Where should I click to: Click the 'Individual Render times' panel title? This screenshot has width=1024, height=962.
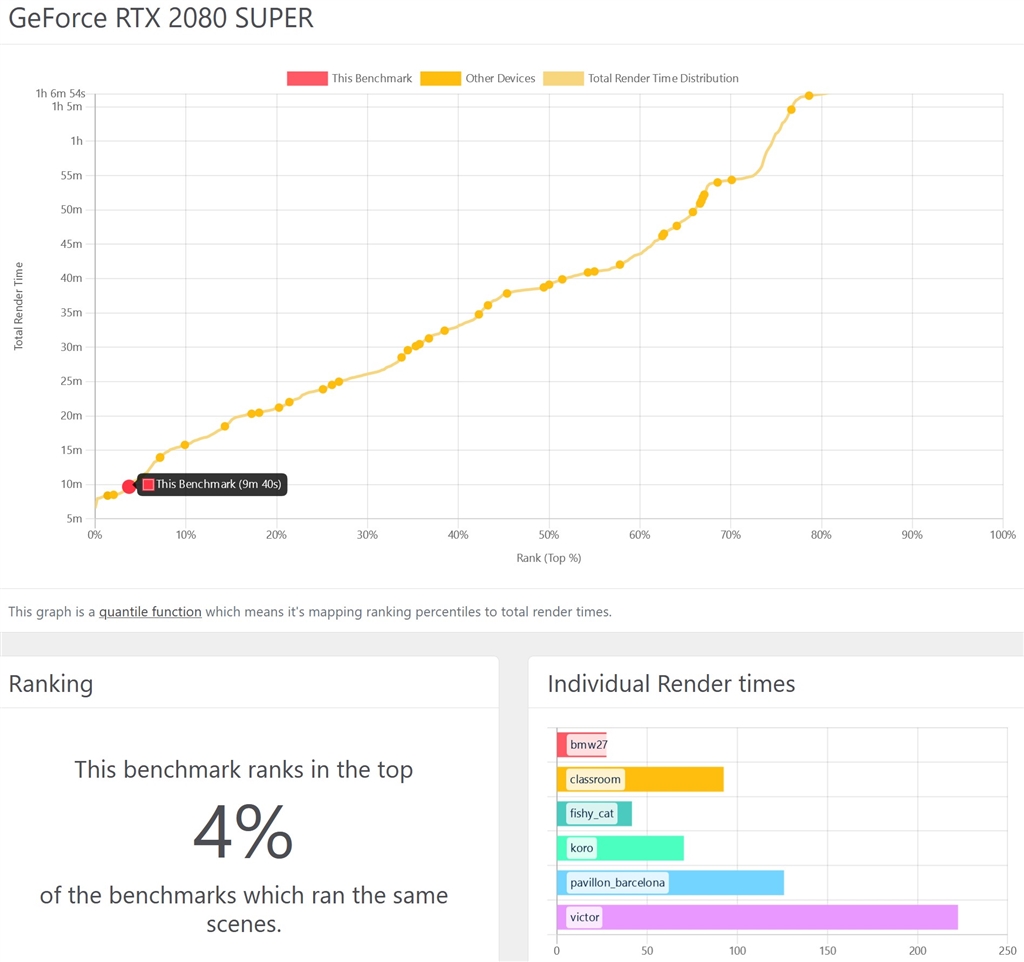[671, 684]
